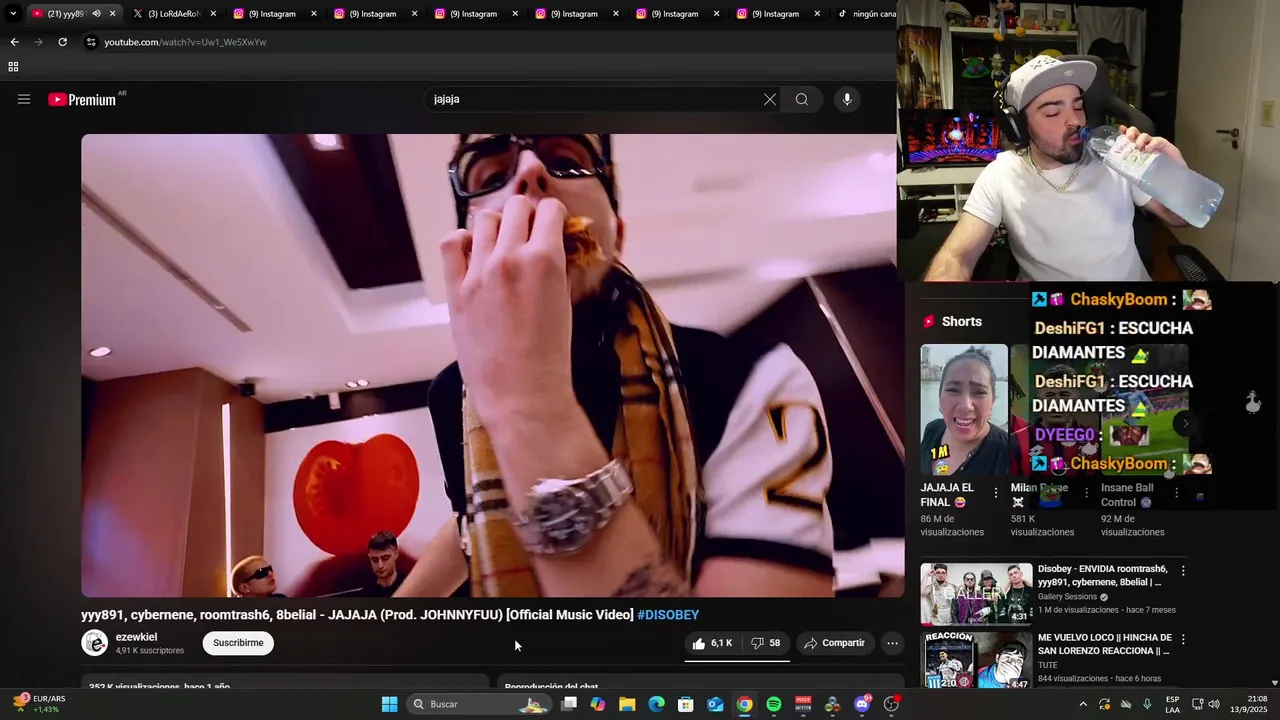Open the ezewkiel channel name link
Image resolution: width=1280 pixels, height=720 pixels.
click(x=136, y=637)
